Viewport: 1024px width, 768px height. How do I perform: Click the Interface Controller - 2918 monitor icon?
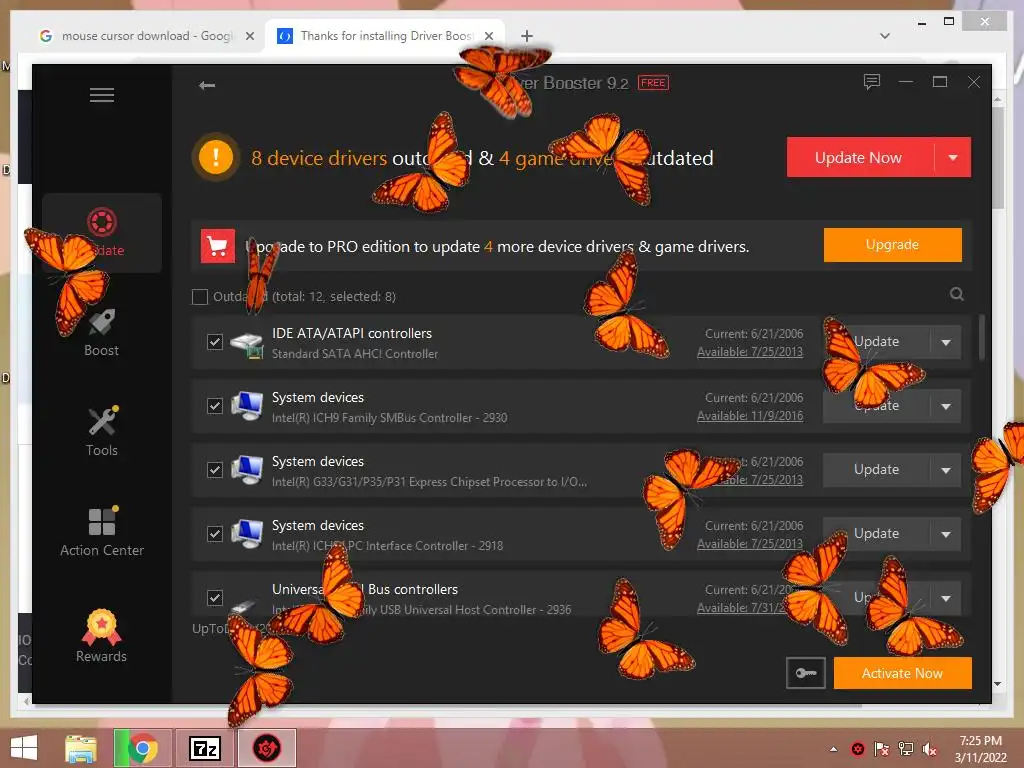point(247,534)
